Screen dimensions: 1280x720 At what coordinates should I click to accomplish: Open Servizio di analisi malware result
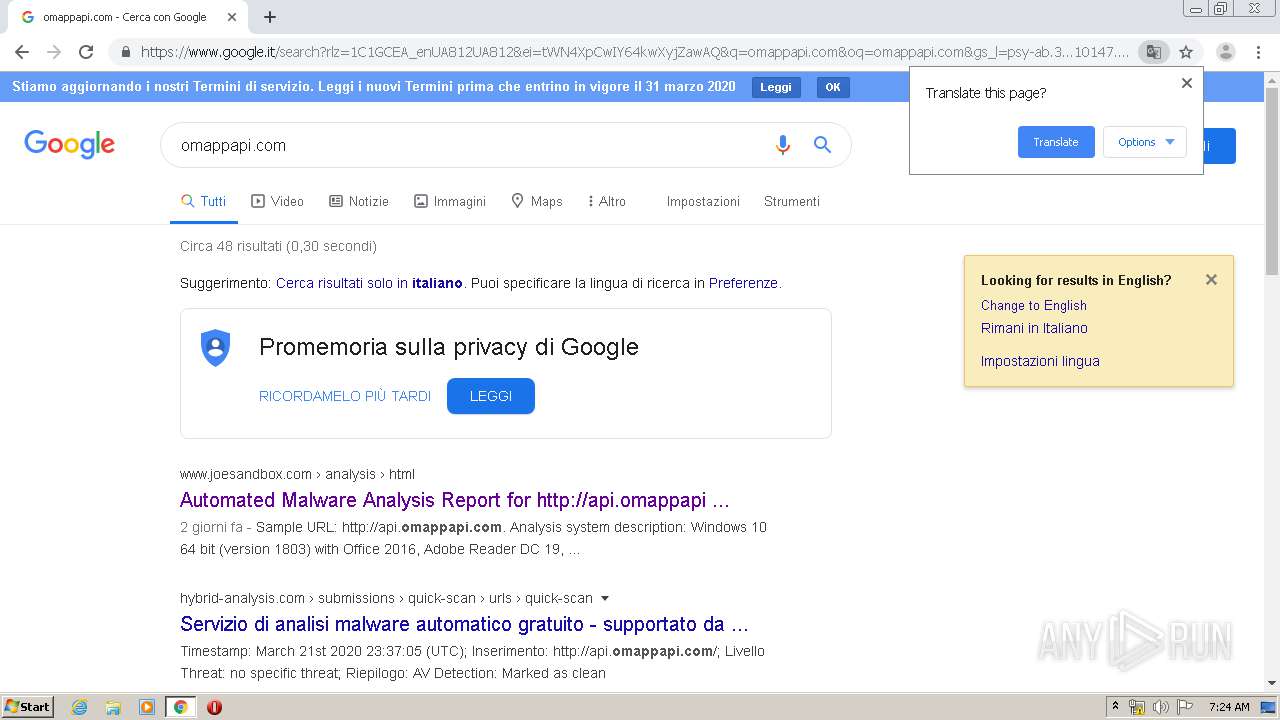tap(465, 624)
